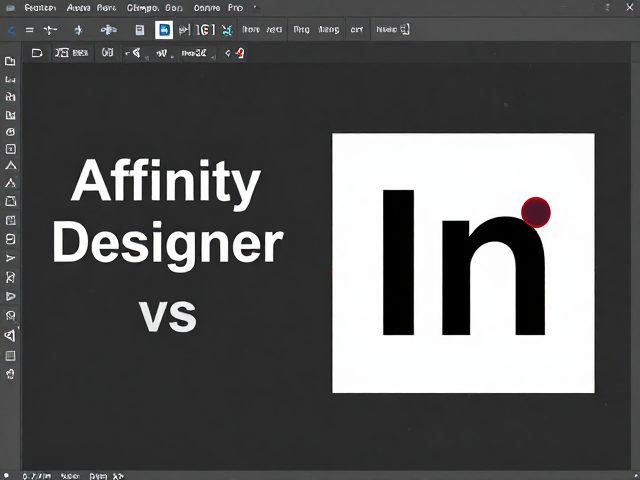
Task: Click the bracketed 1[E] toolbar icon
Action: coord(205,29)
